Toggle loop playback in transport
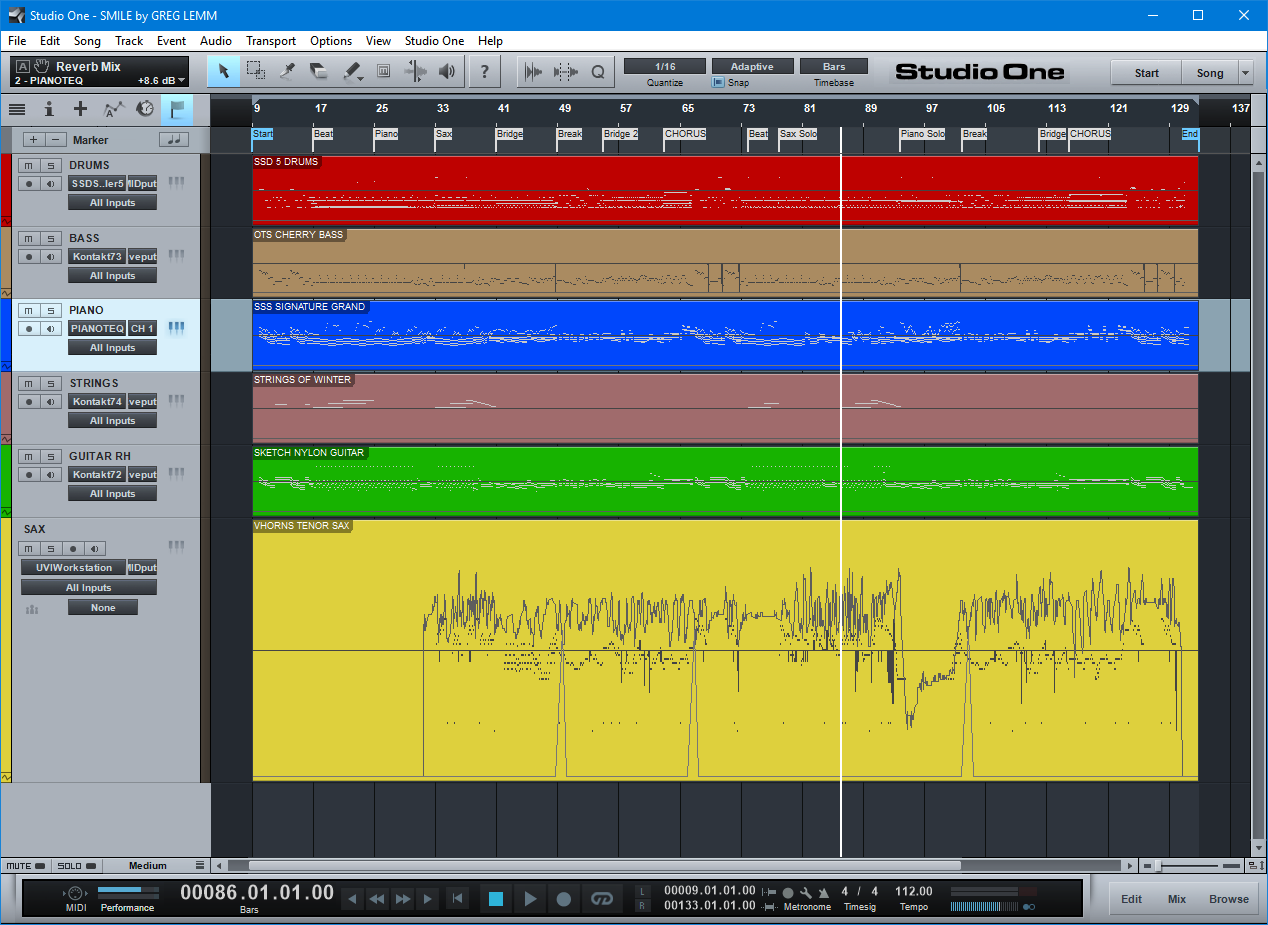1268x925 pixels. click(x=601, y=899)
